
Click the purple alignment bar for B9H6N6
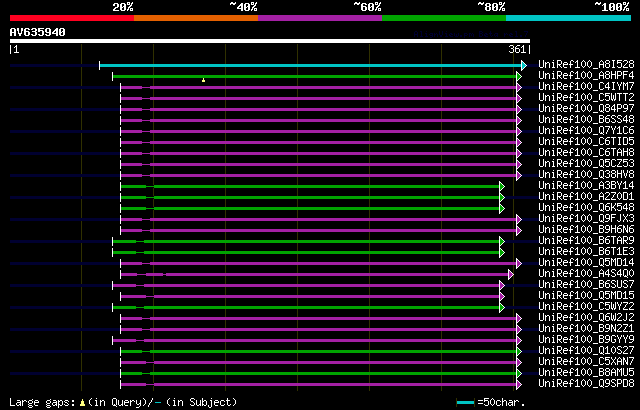(318, 230)
